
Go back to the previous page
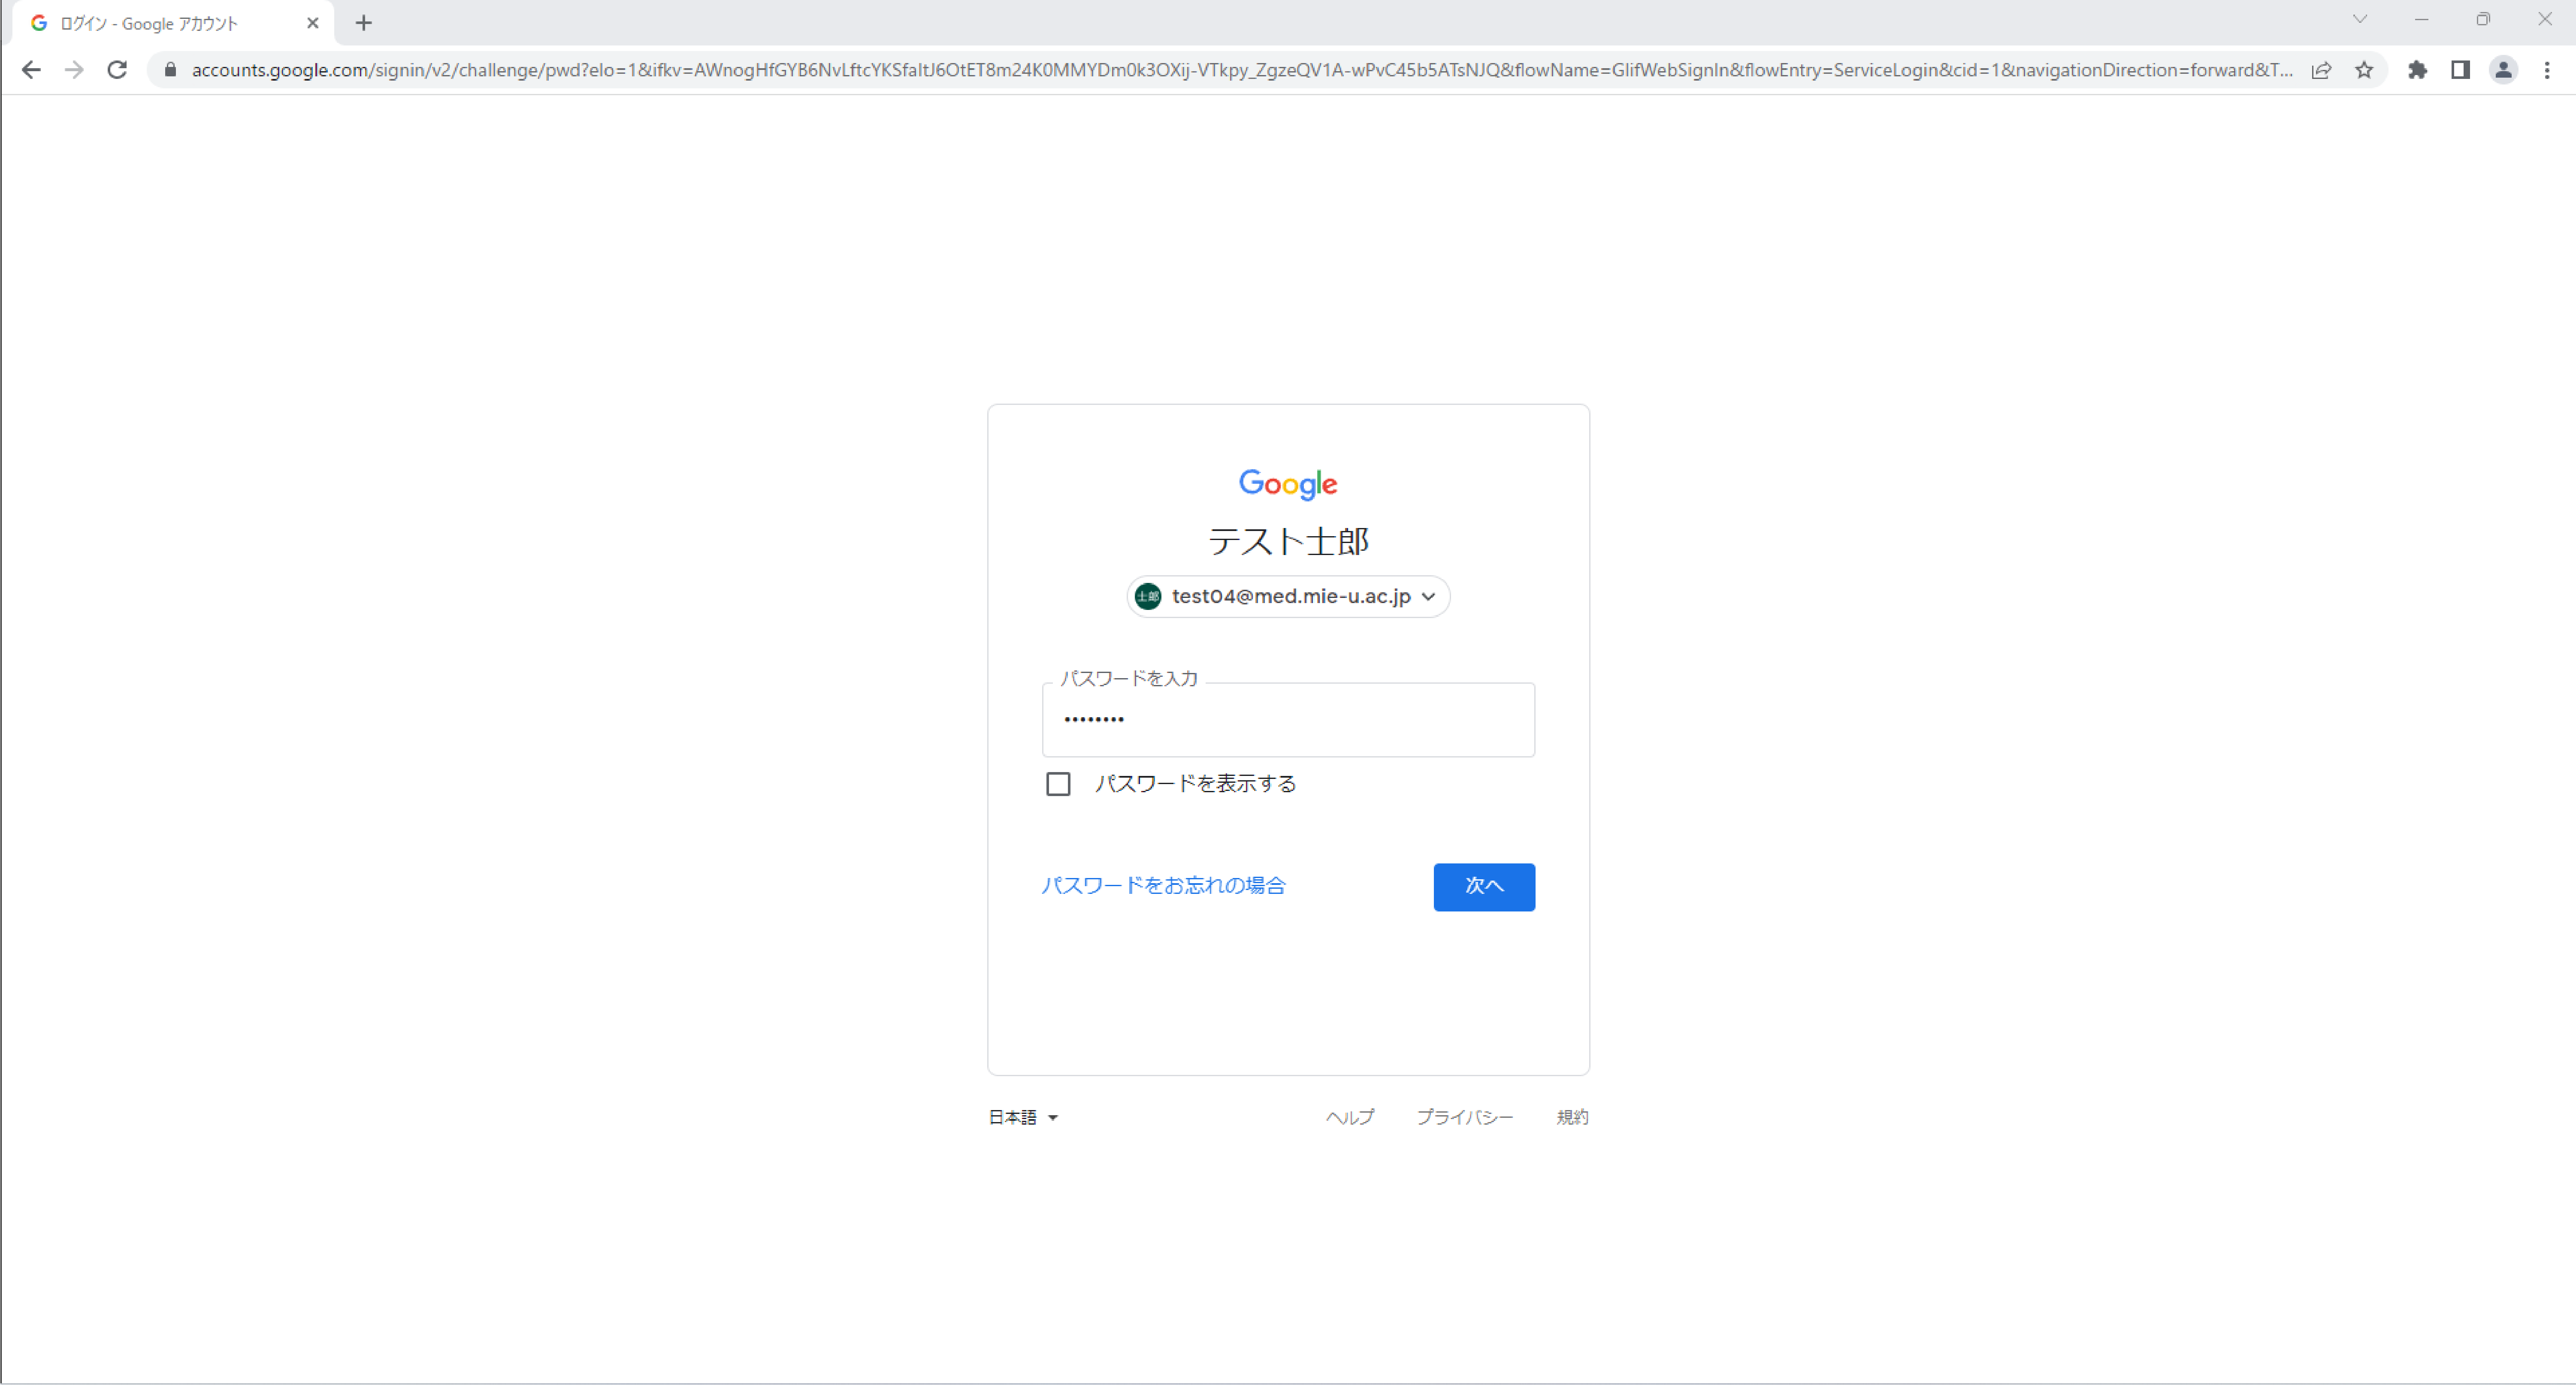(31, 70)
